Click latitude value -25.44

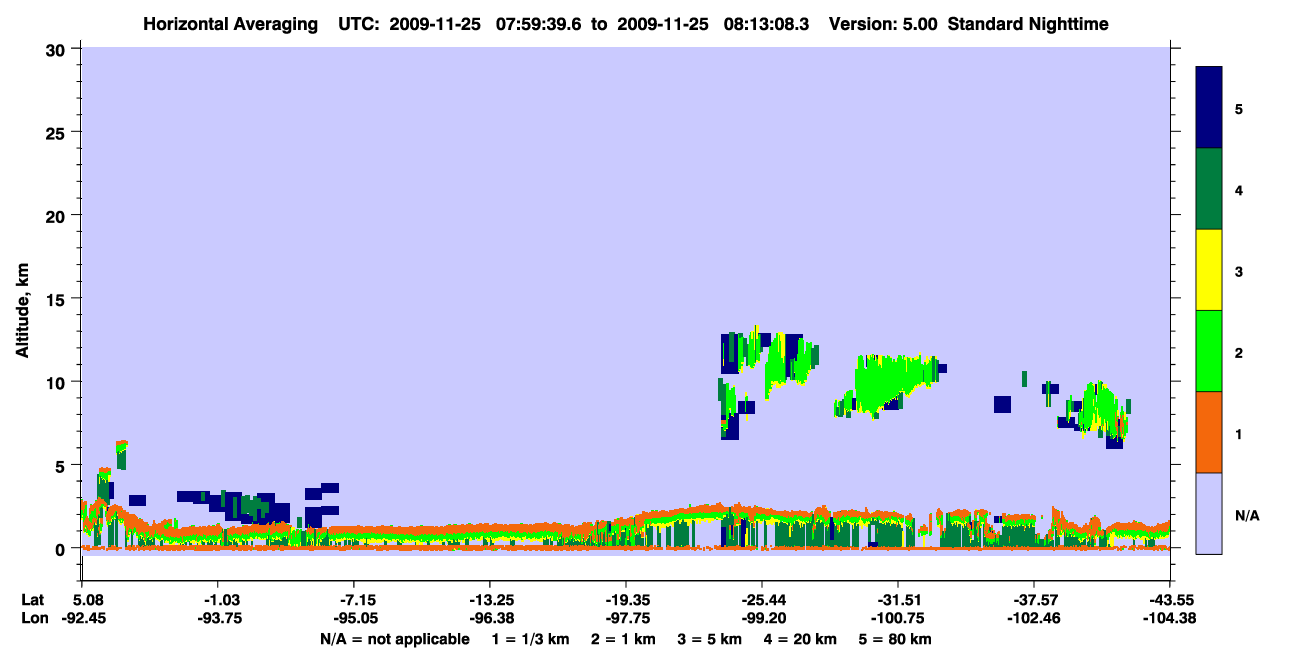point(761,600)
